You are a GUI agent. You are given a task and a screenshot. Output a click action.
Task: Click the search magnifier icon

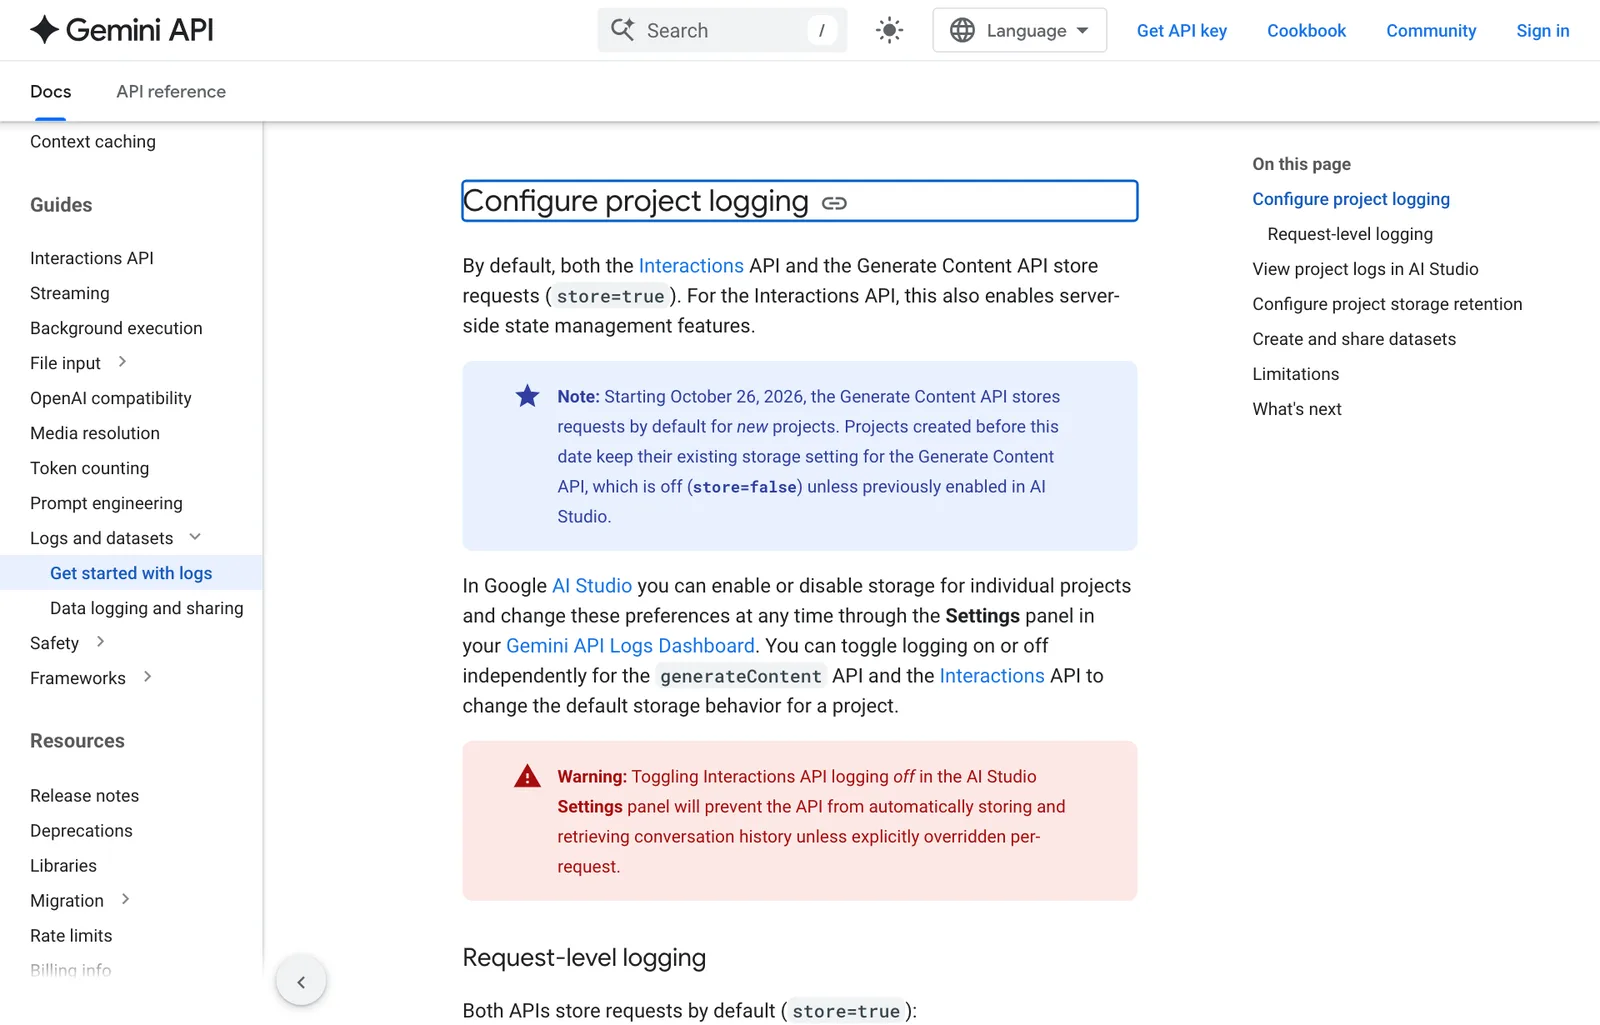pyautogui.click(x=623, y=30)
